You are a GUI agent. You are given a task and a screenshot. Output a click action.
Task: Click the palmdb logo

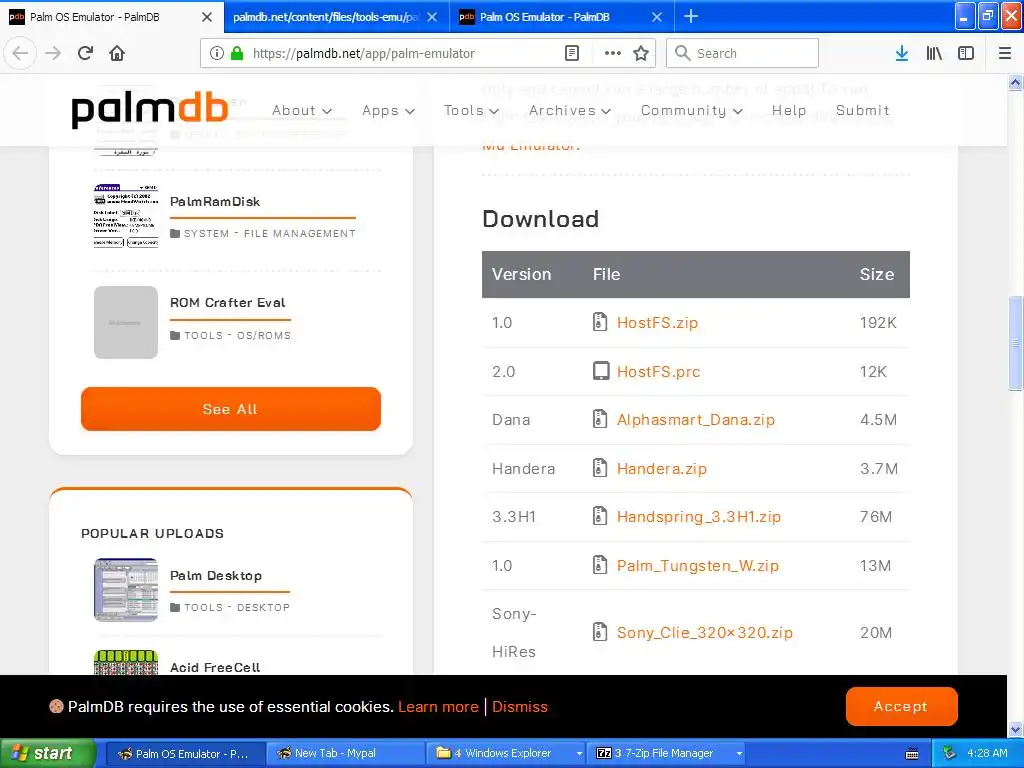tap(150, 110)
